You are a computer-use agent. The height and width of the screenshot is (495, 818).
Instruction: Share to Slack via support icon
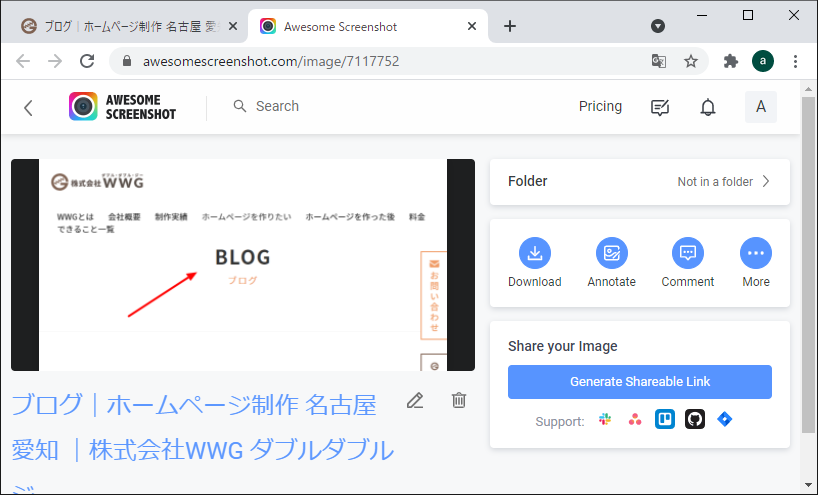click(x=605, y=420)
